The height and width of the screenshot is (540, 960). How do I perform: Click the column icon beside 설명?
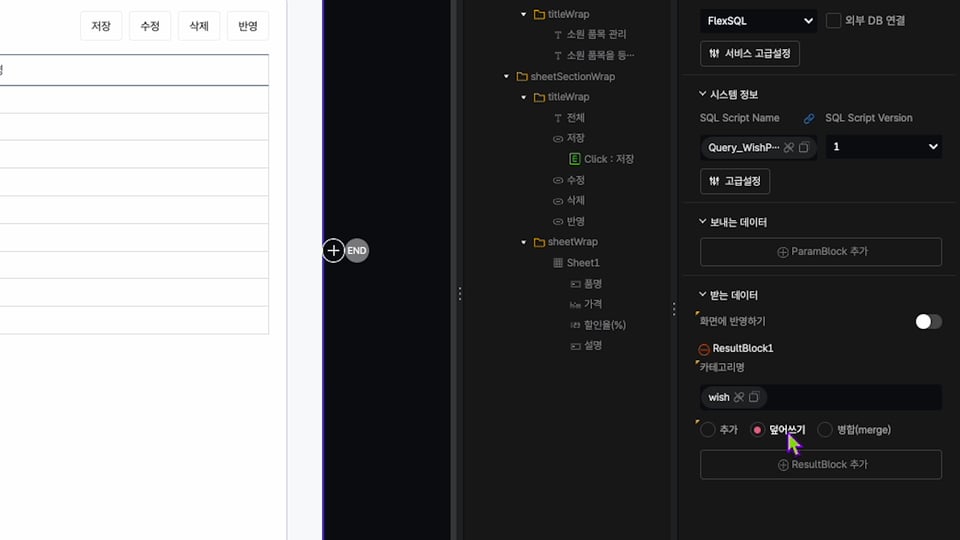[x=575, y=346]
